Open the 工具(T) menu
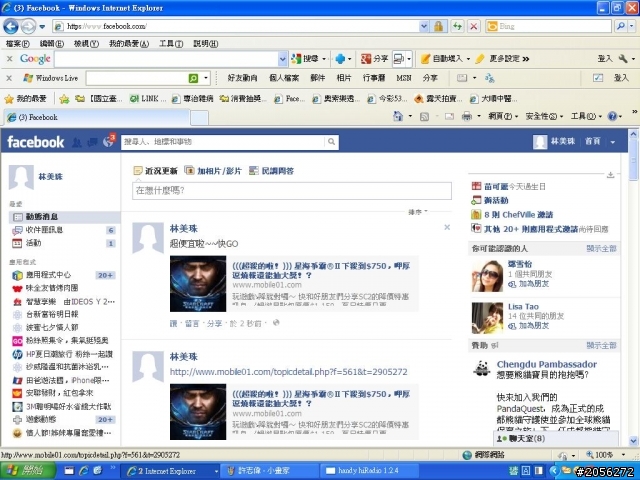The height and width of the screenshot is (480, 640). click(171, 44)
